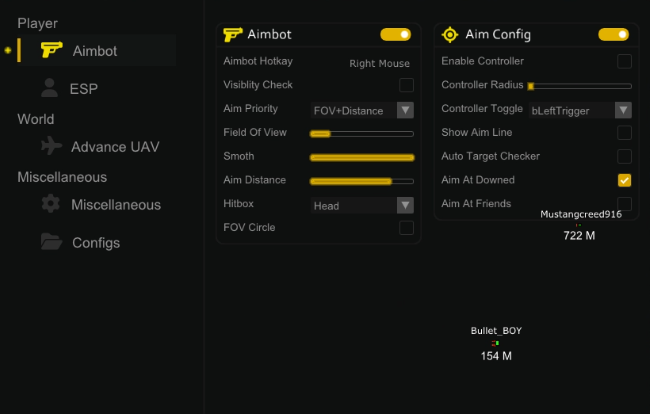
Task: Open the Aim Priority dropdown
Action: point(363,110)
